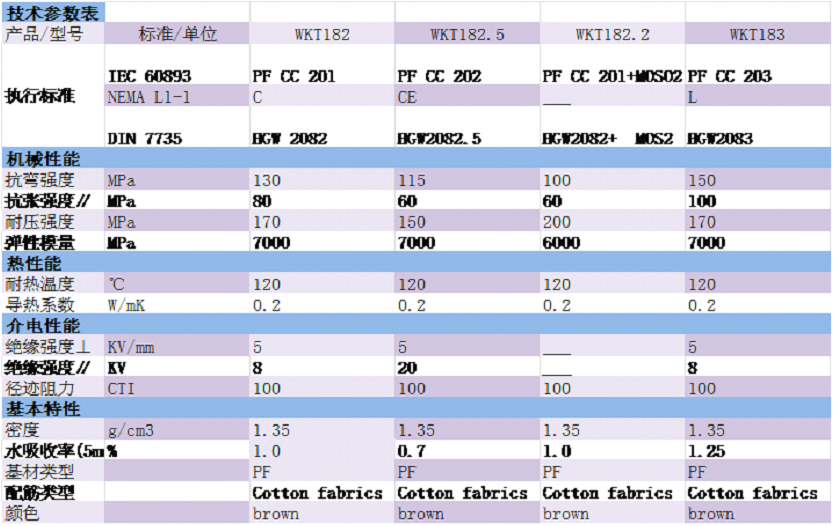
Task: Click the 1.25 water absorption value
Action: 706,451
